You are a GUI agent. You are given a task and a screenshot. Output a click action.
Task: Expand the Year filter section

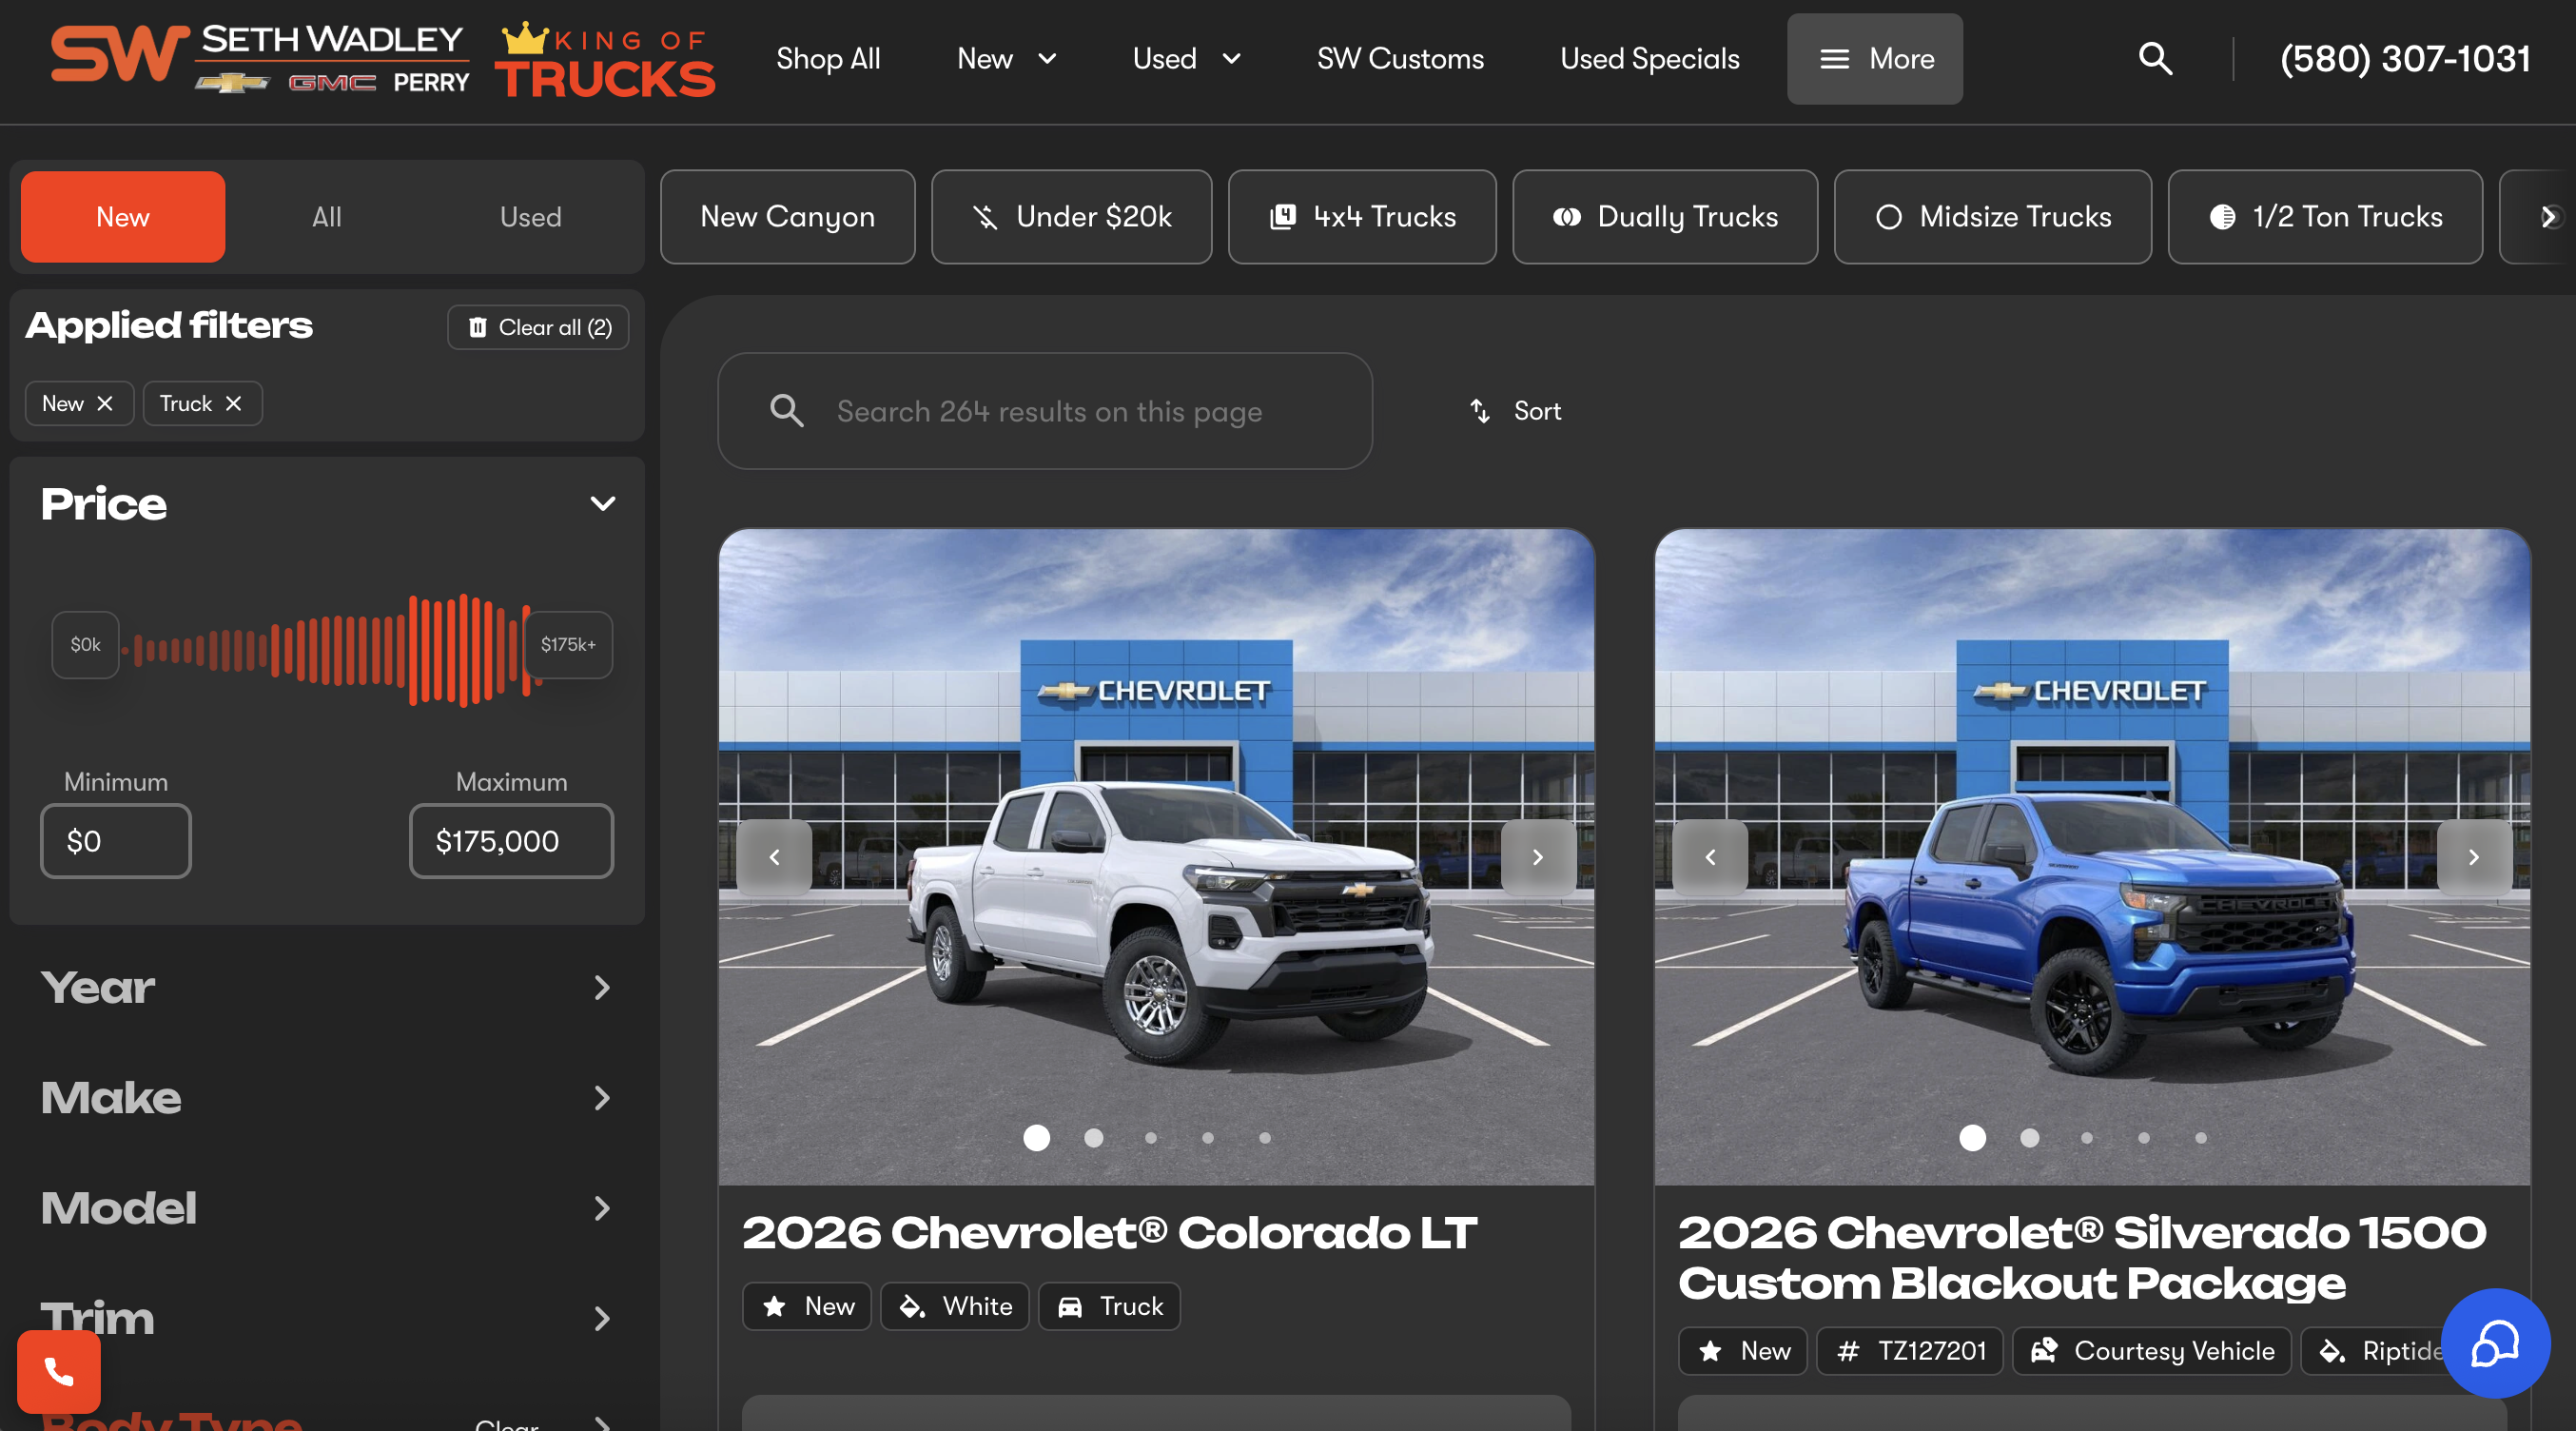coord(327,988)
